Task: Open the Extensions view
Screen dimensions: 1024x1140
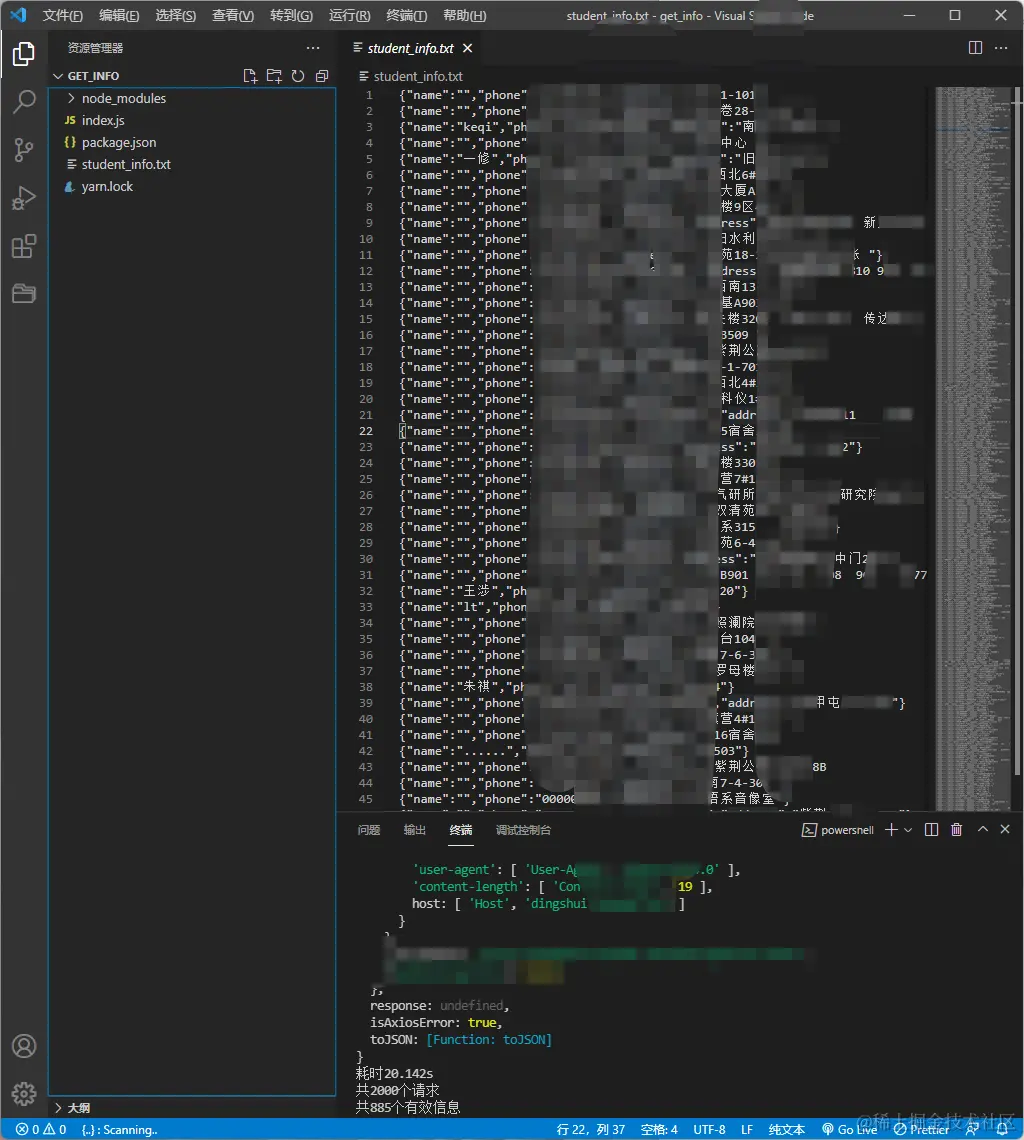Action: (x=23, y=246)
